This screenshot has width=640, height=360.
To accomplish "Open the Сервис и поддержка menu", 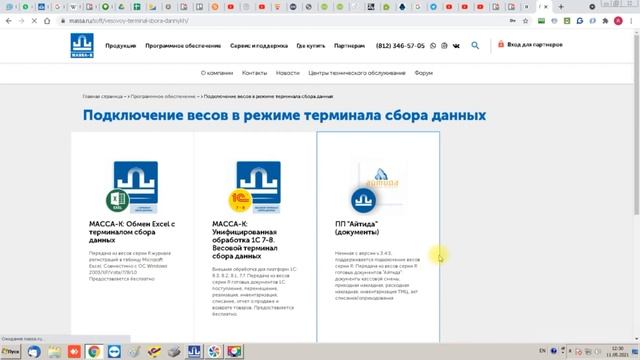I will tap(259, 46).
